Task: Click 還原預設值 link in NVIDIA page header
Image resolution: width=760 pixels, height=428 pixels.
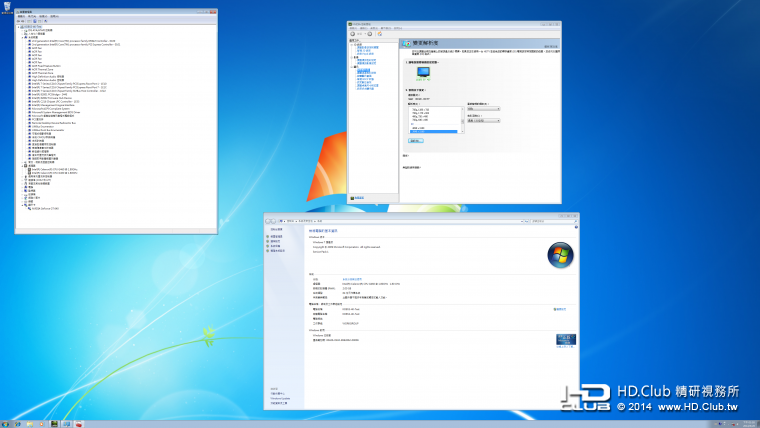Action: coord(551,47)
